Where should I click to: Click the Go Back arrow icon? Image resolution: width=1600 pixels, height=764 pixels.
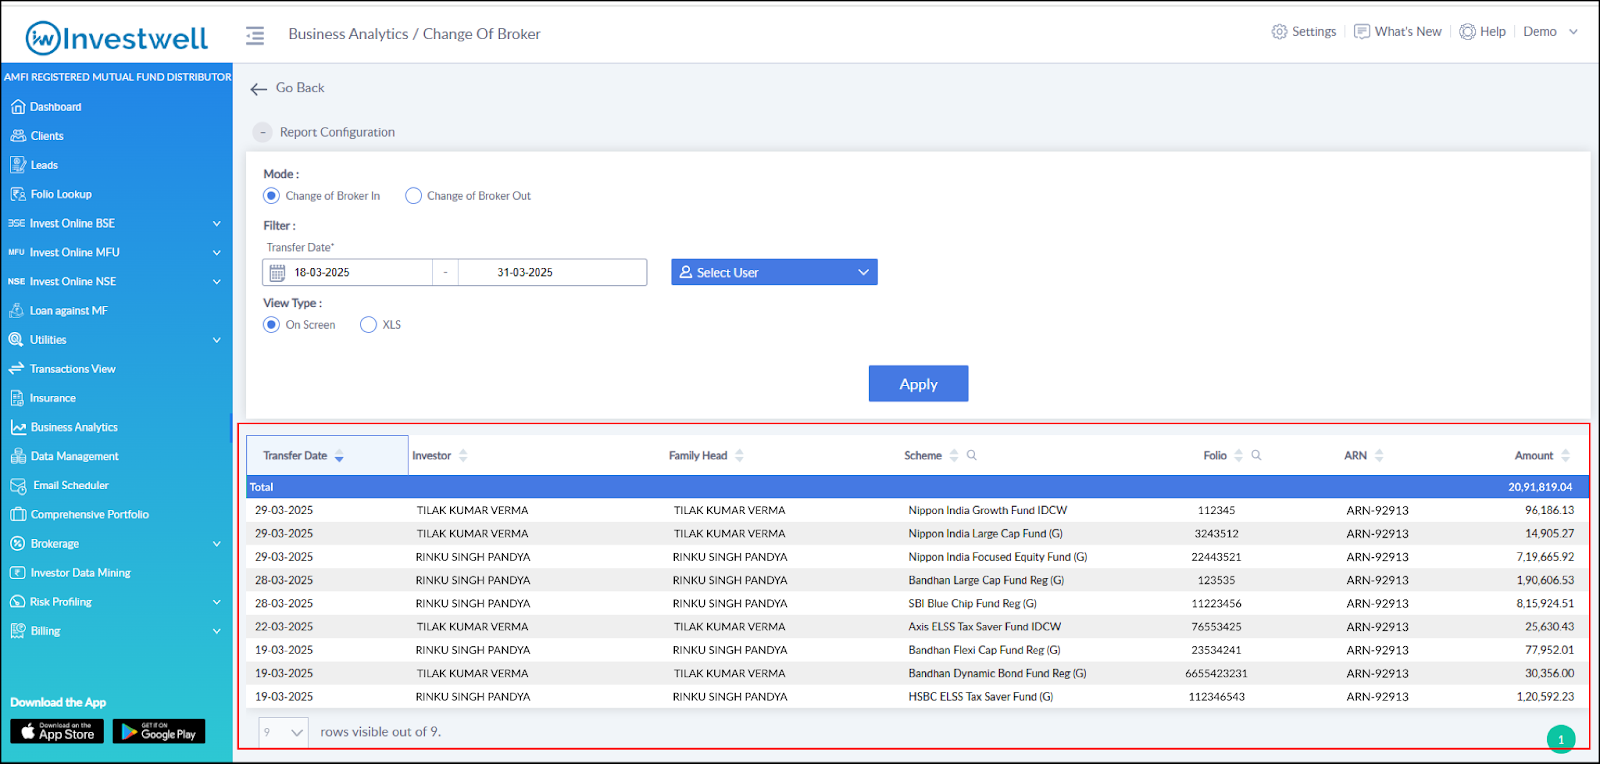pos(259,89)
